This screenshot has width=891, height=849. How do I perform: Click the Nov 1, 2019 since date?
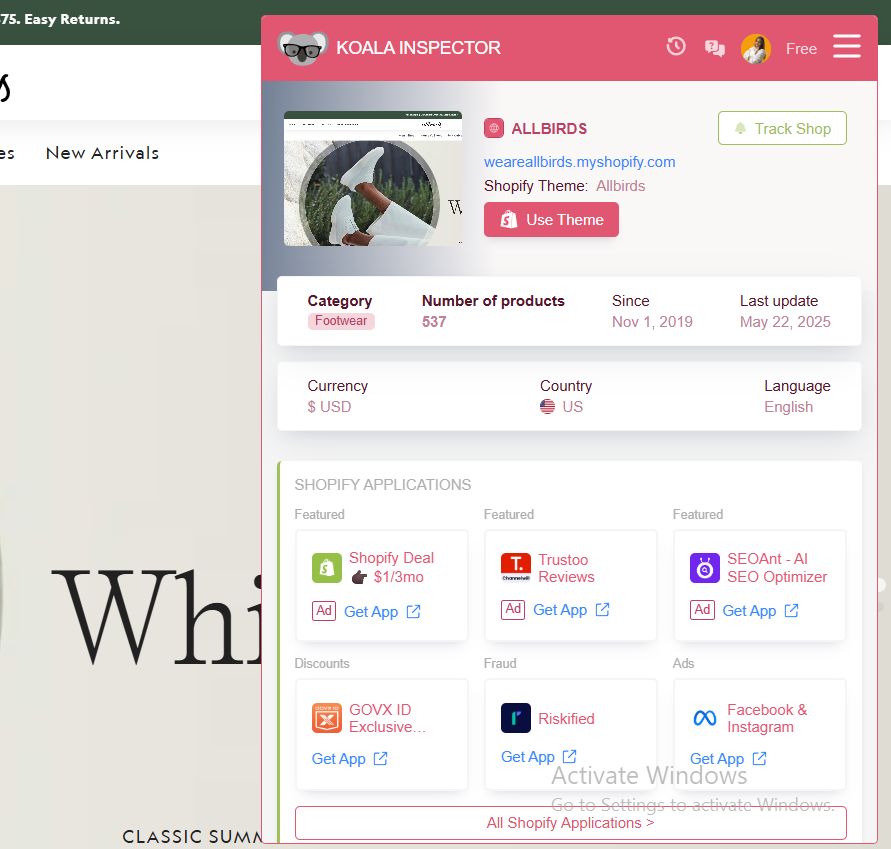click(652, 322)
